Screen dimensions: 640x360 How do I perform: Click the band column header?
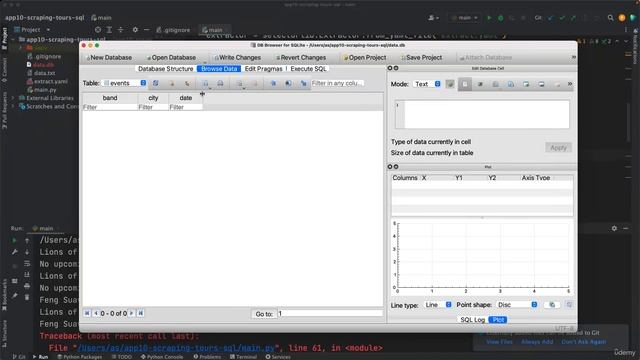coord(110,98)
